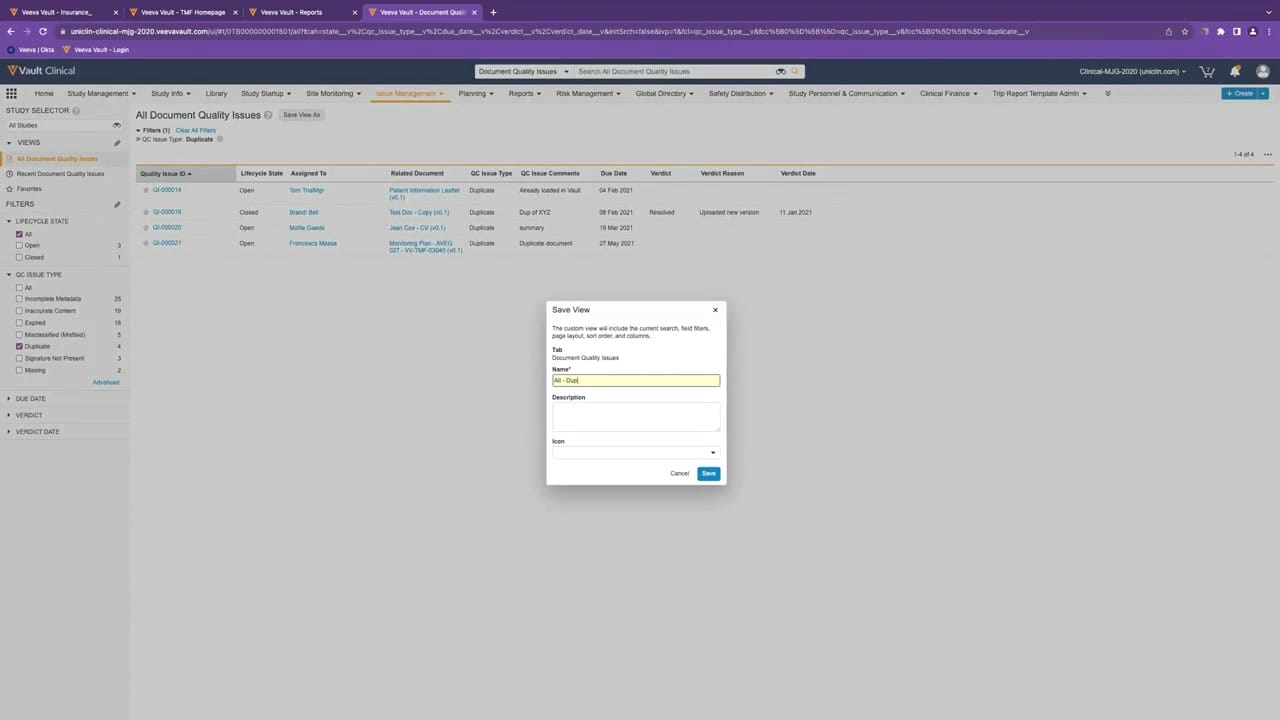
Task: Click the Save View As button
Action: (301, 115)
